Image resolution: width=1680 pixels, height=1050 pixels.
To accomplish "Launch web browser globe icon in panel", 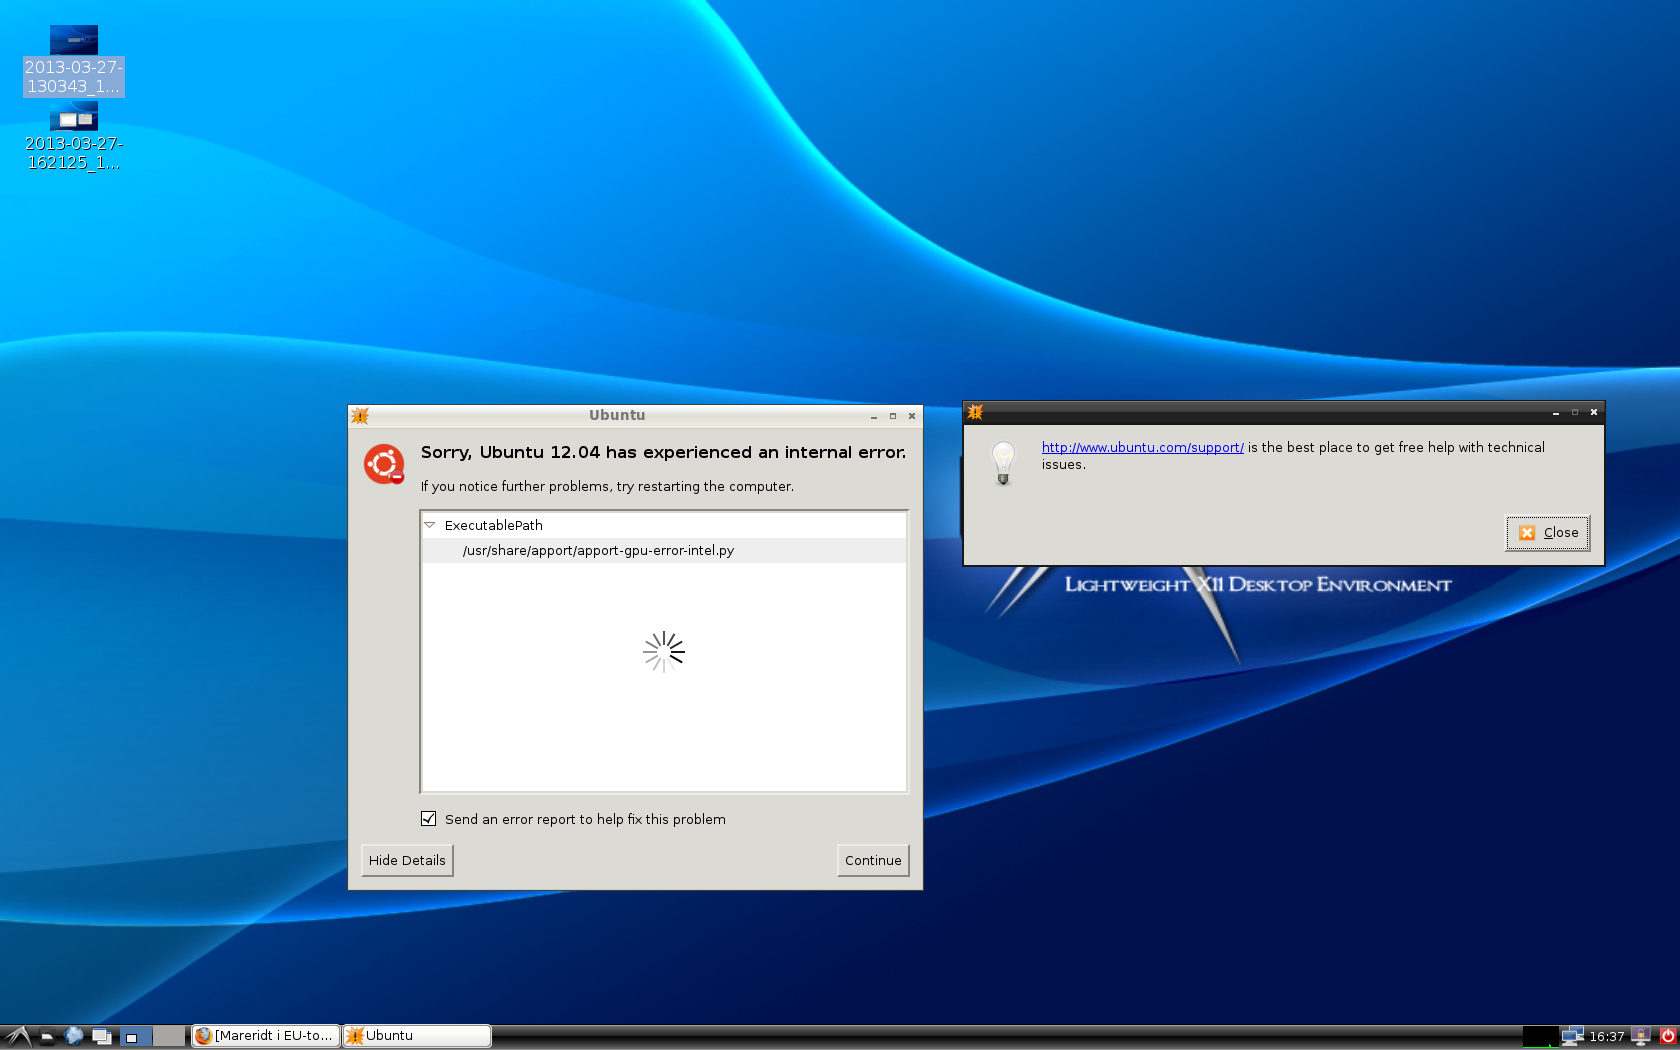I will pyautogui.click(x=74, y=1036).
